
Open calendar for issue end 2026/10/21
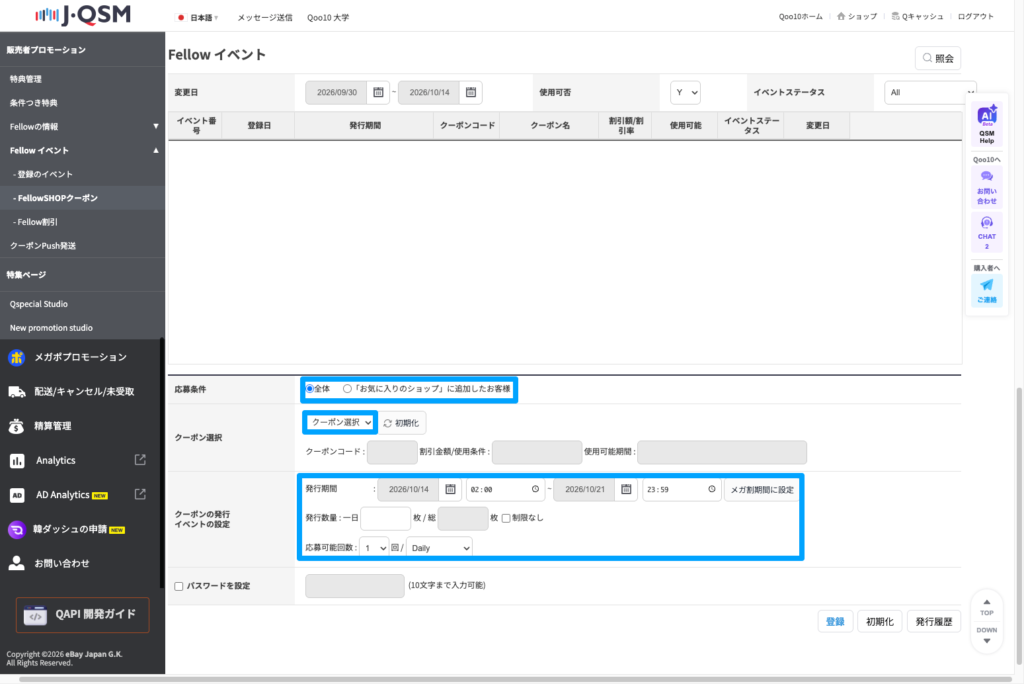pyautogui.click(x=626, y=489)
